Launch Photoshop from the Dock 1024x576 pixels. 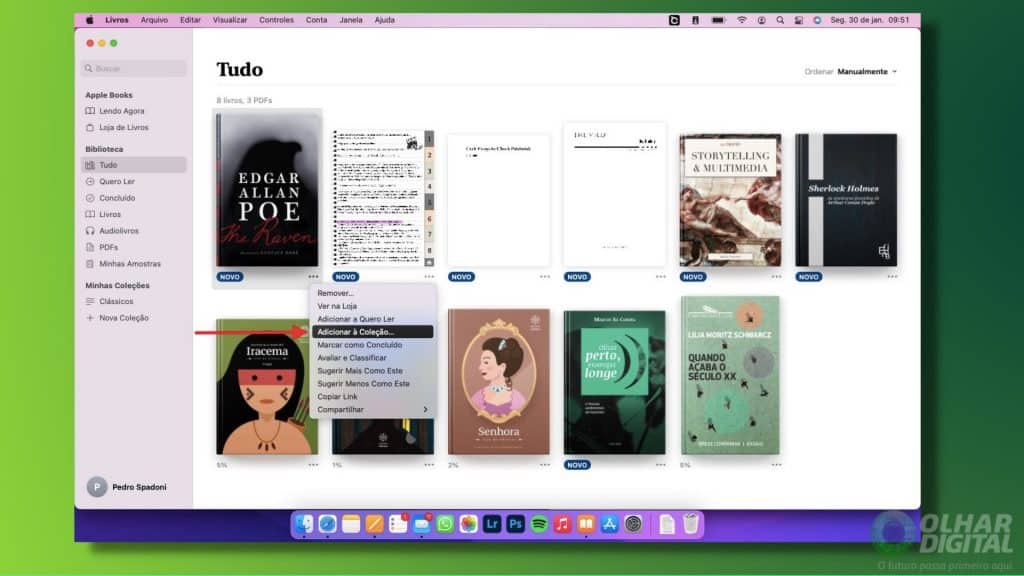(515, 524)
